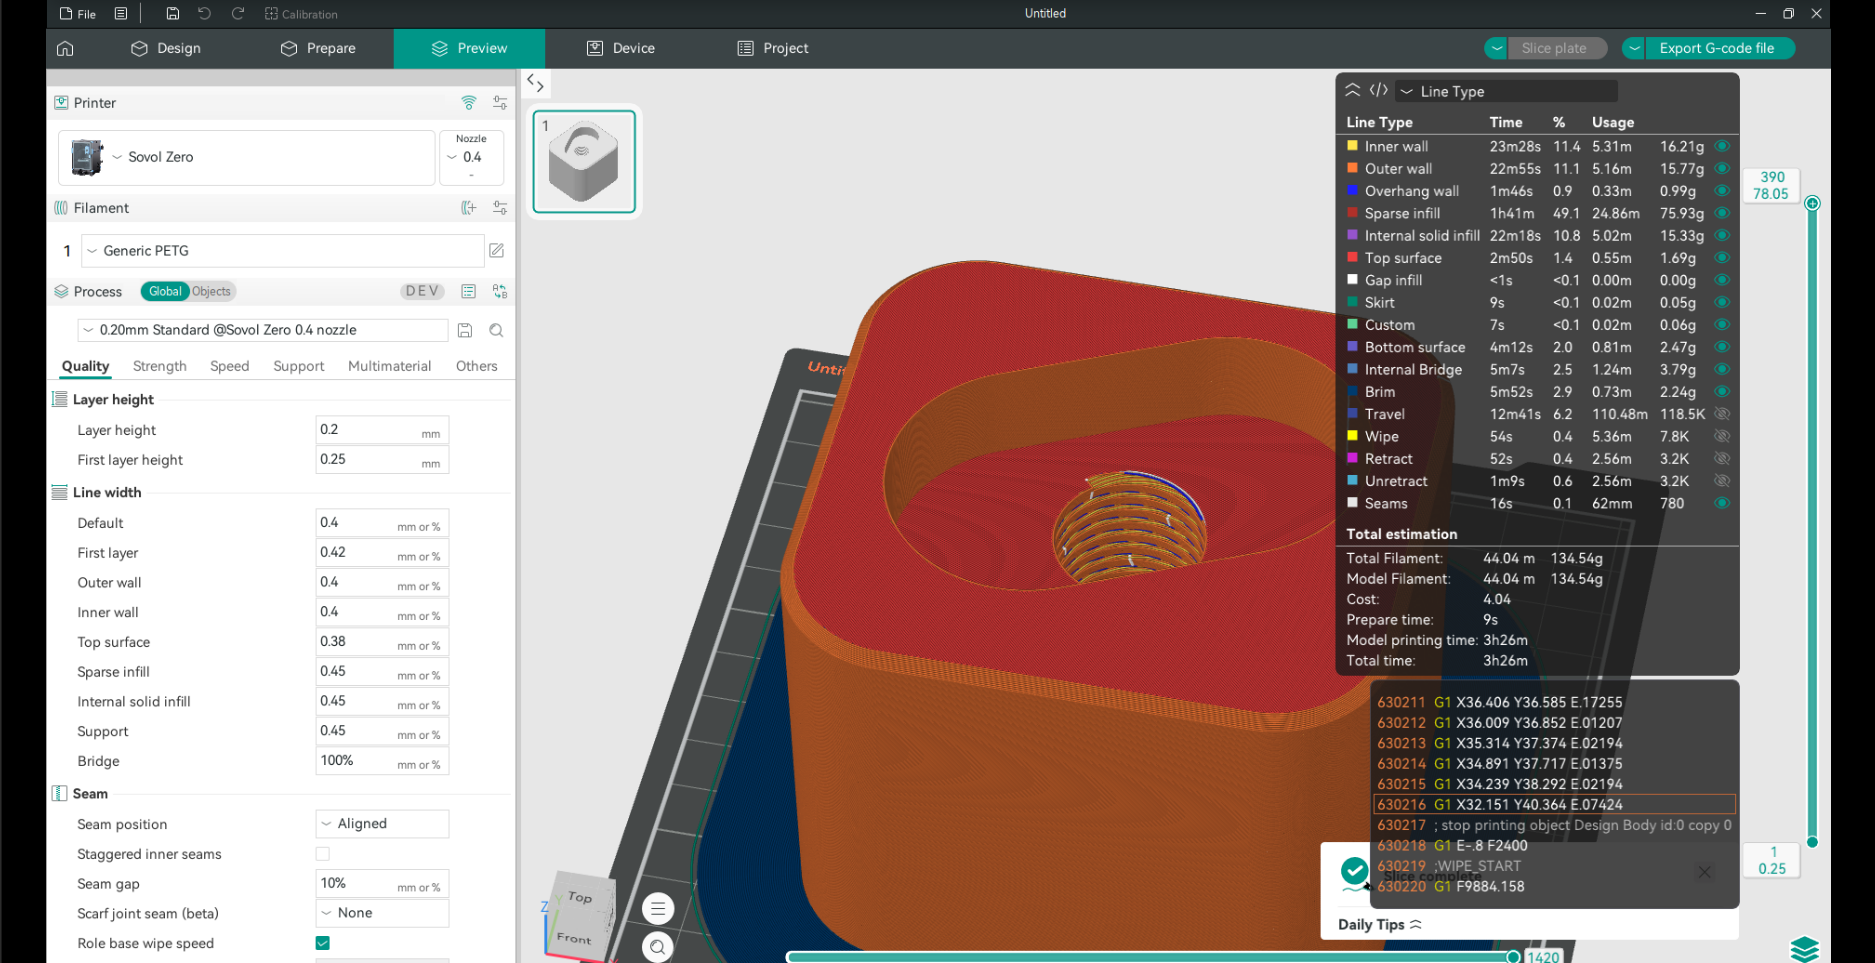
Task: Click the save project icon in title bar
Action: pos(173,14)
